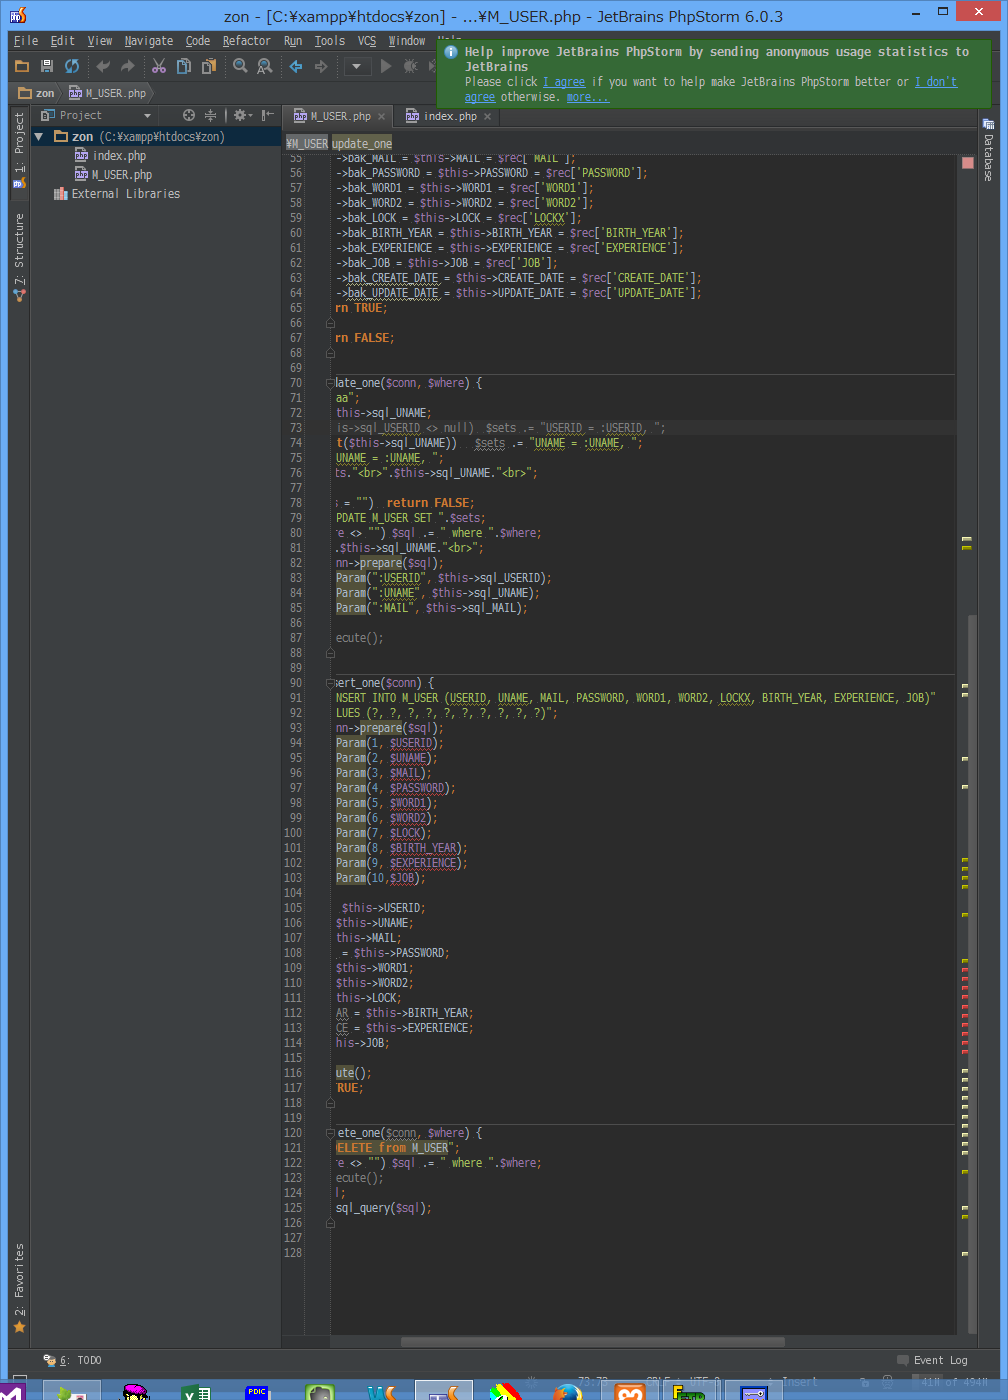Click the Cut scissors icon

159,66
